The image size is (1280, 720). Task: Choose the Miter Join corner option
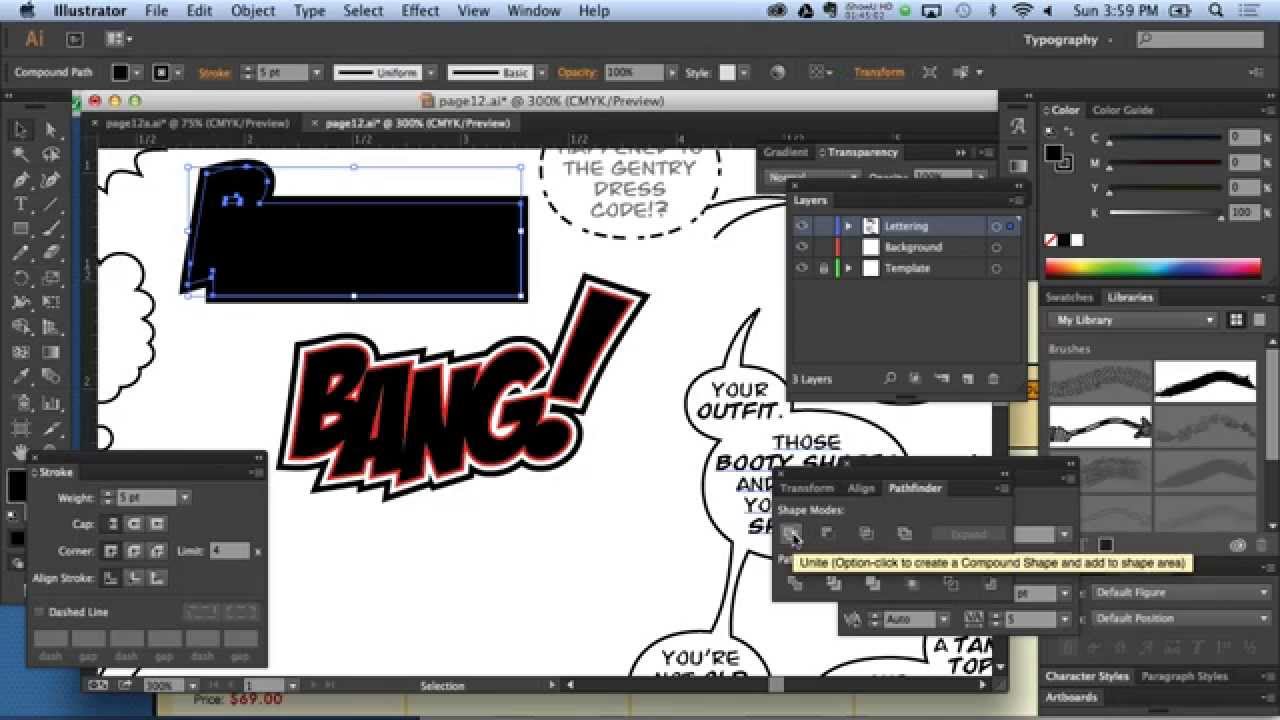pyautogui.click(x=113, y=551)
